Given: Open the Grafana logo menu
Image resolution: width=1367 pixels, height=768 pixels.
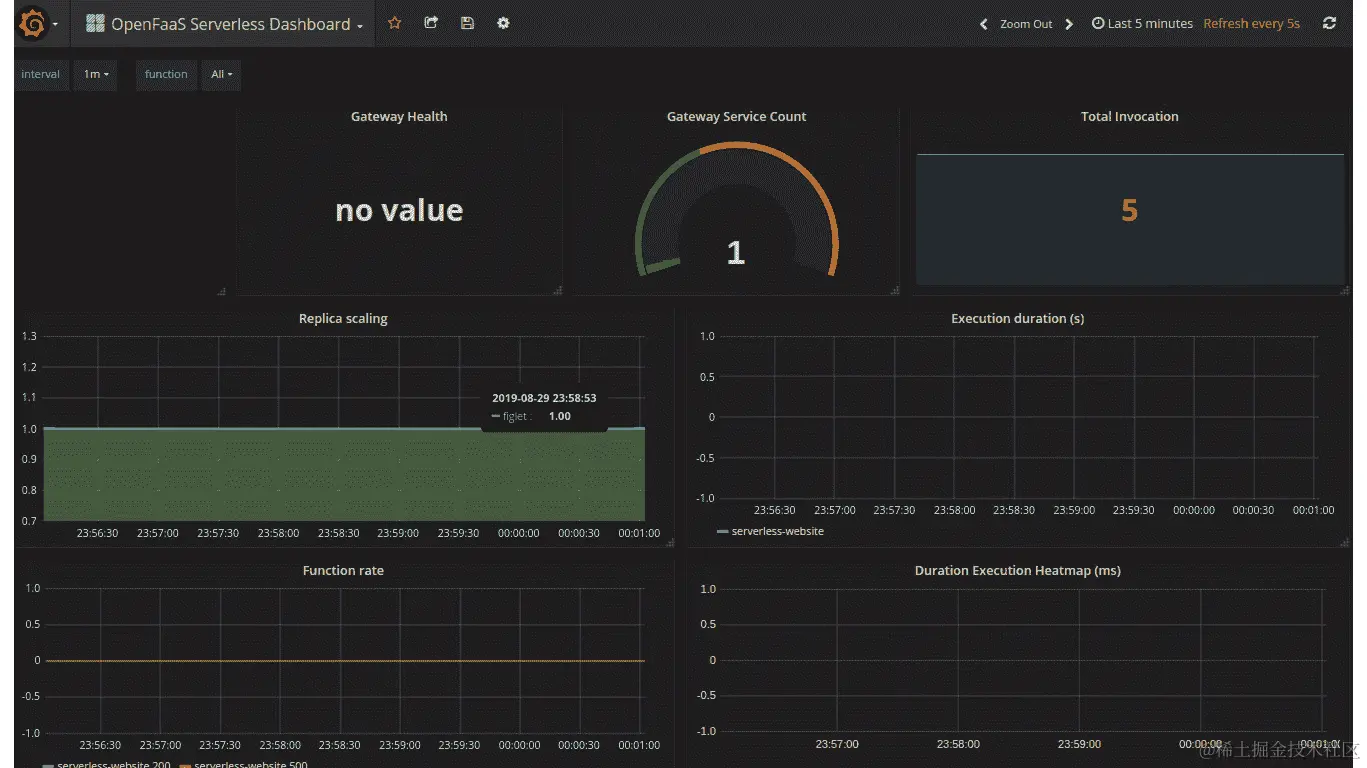Looking at the screenshot, I should [x=29, y=23].
